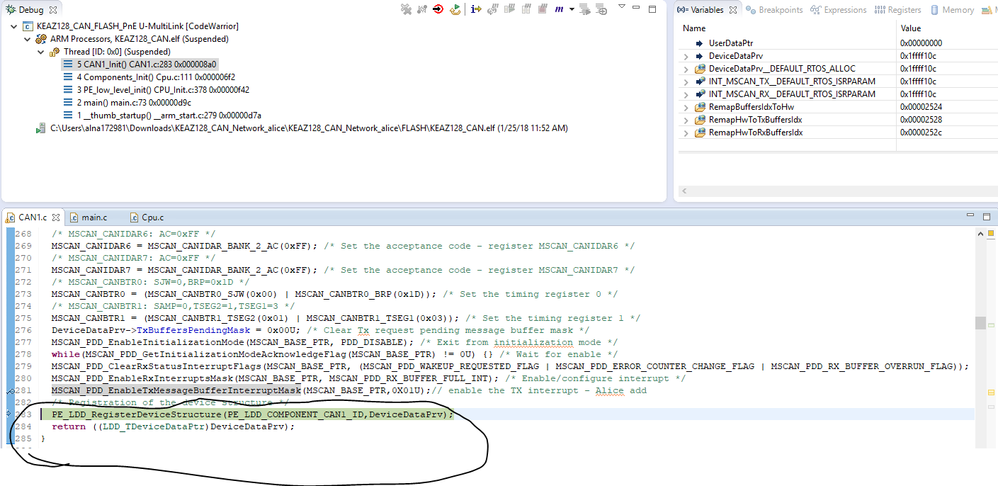Open dropdown arrow next to 'm' icon
The image size is (998, 486).
[x=572, y=10]
